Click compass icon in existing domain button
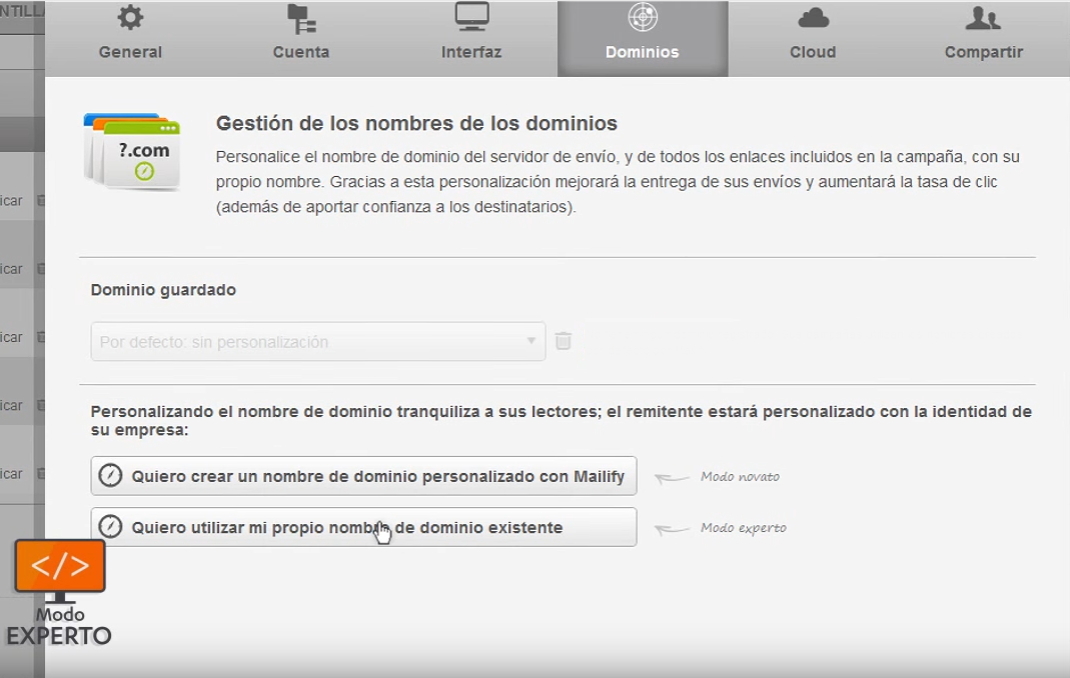Screen dimensions: 1070x678 pos(110,527)
